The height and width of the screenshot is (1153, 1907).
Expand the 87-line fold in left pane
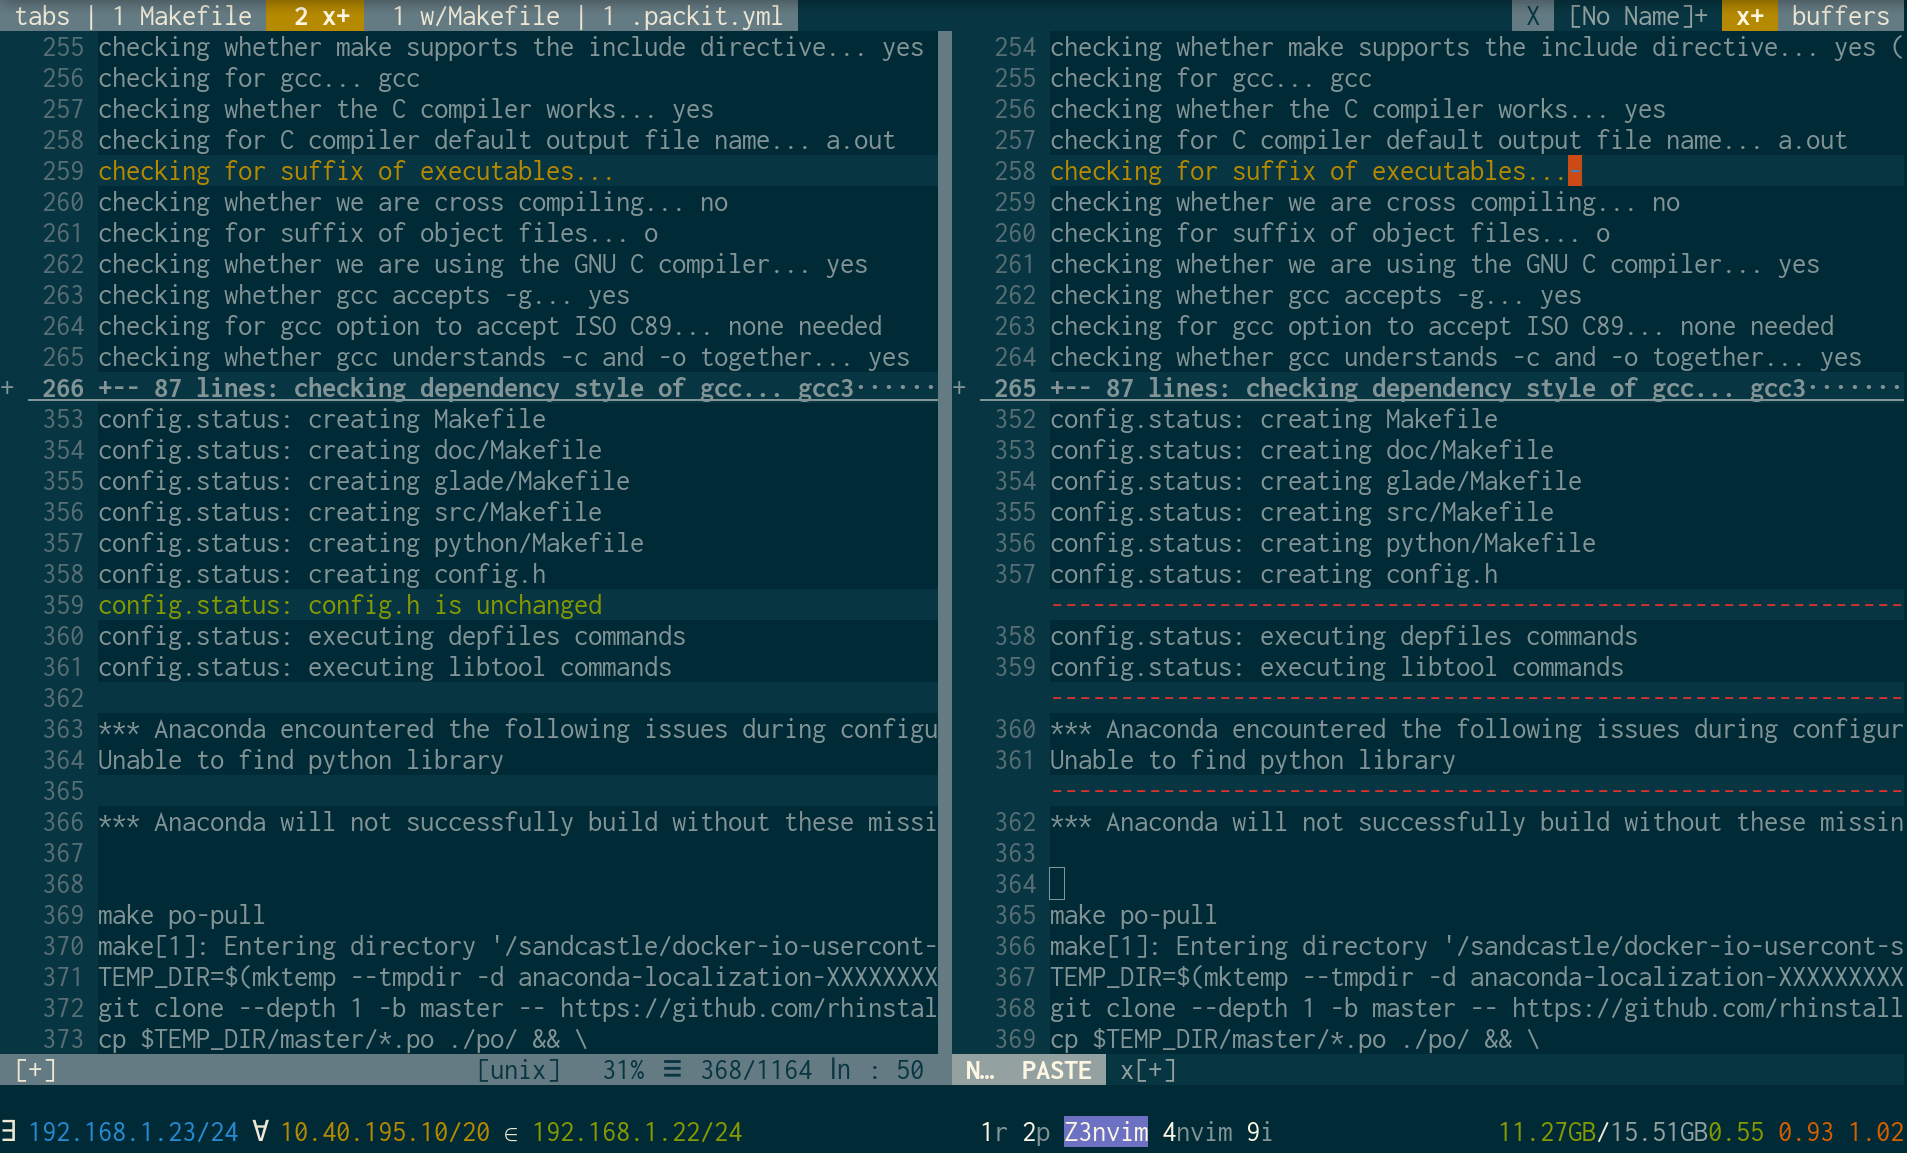400,388
